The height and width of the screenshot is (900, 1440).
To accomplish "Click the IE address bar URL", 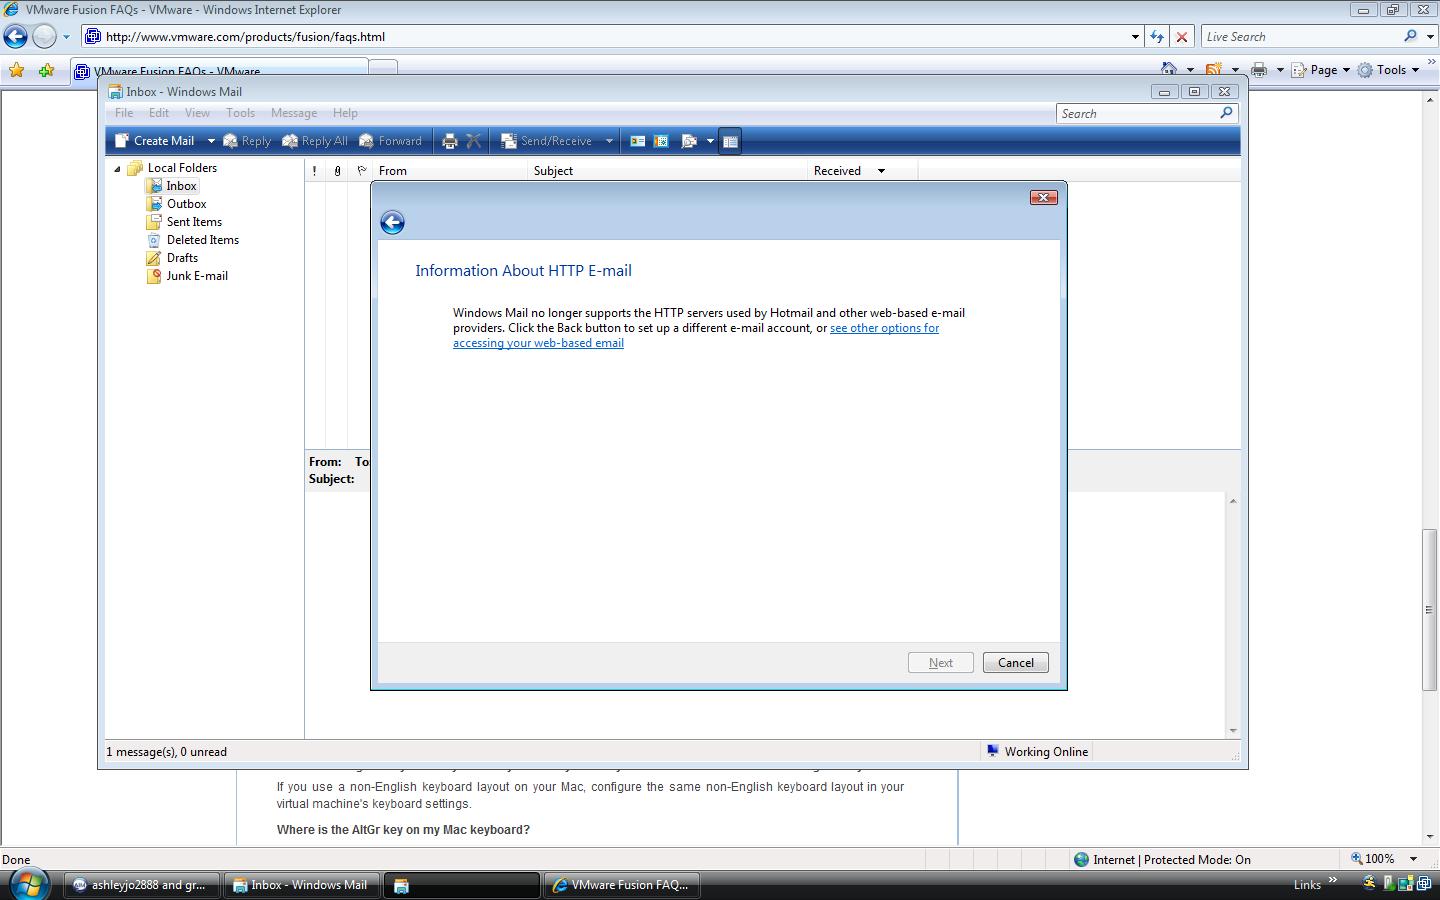I will (x=245, y=37).
